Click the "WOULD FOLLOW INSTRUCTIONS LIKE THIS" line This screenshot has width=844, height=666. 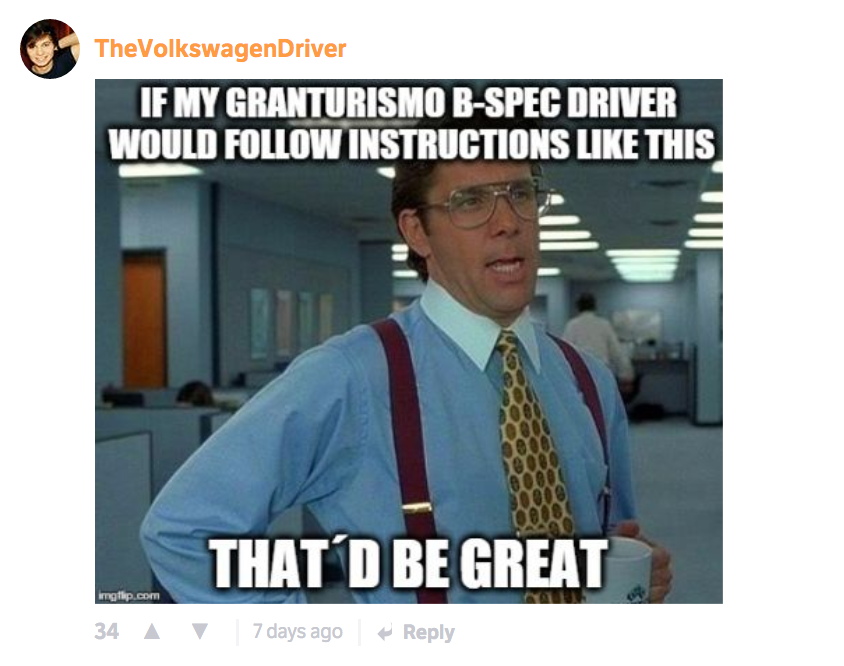coord(411,144)
